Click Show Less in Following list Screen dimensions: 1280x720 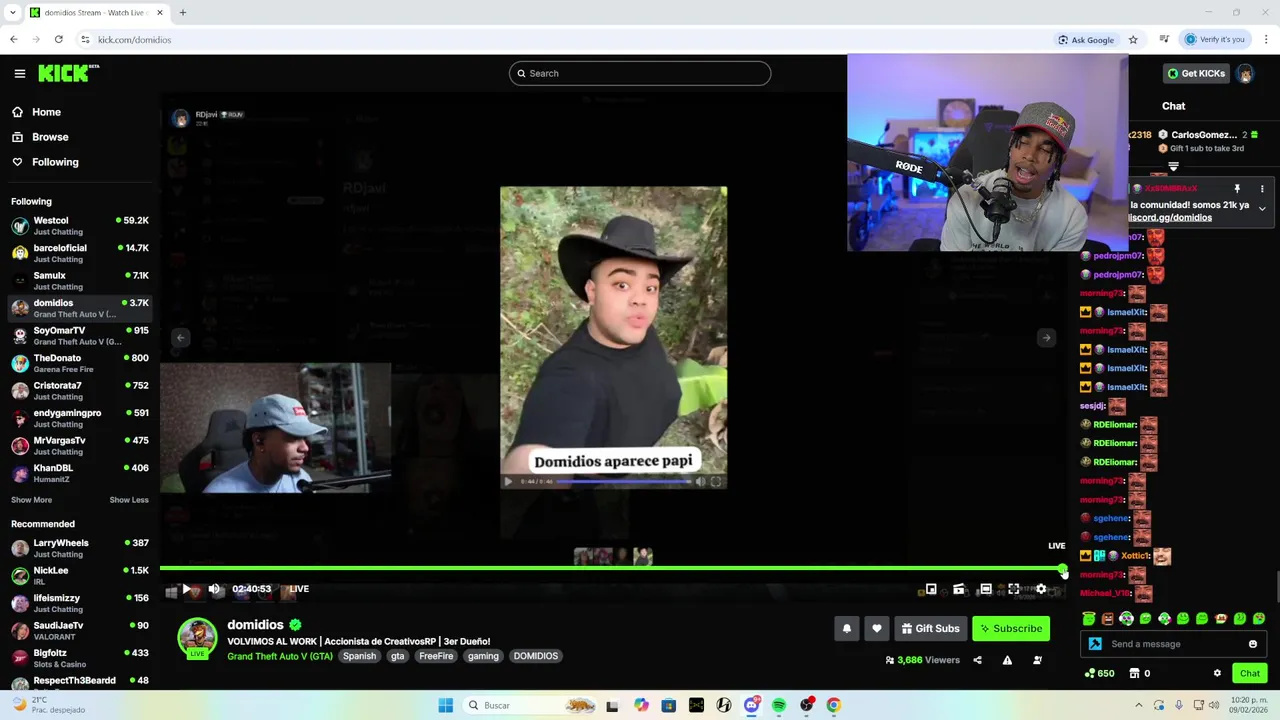[x=129, y=500]
